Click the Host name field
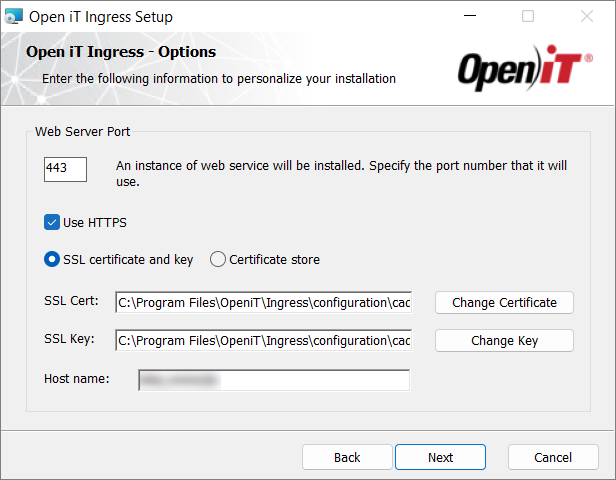Viewport: 616px width, 480px height. 274,380
